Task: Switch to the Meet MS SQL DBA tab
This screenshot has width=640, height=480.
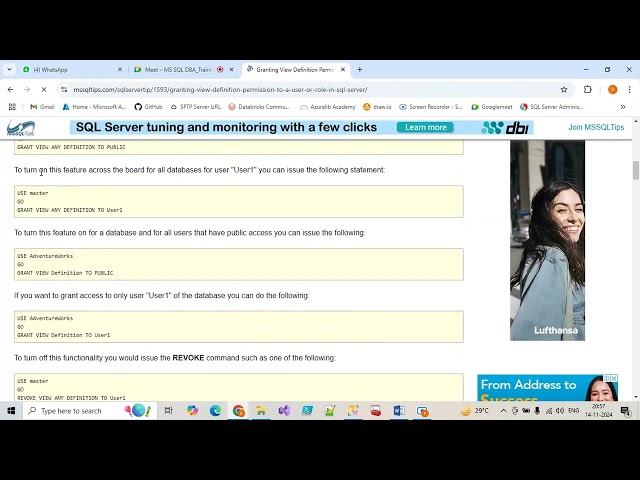Action: [178, 70]
